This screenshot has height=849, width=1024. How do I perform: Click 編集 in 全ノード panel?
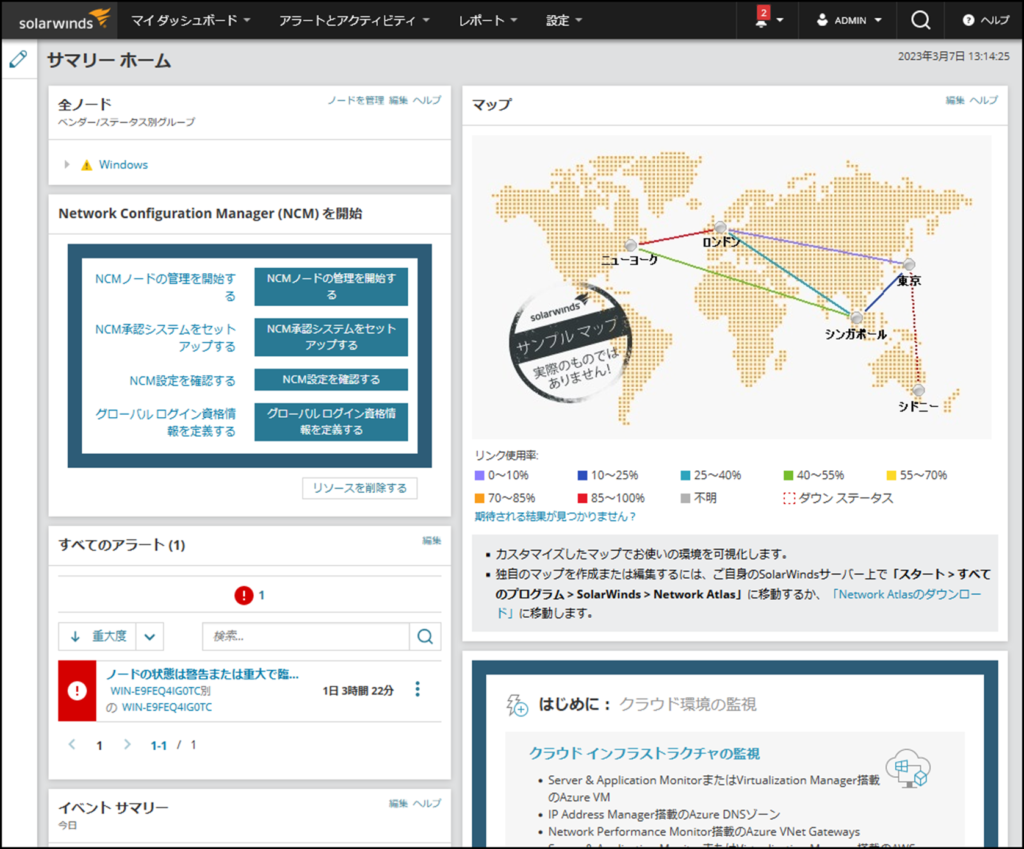pyautogui.click(x=398, y=100)
